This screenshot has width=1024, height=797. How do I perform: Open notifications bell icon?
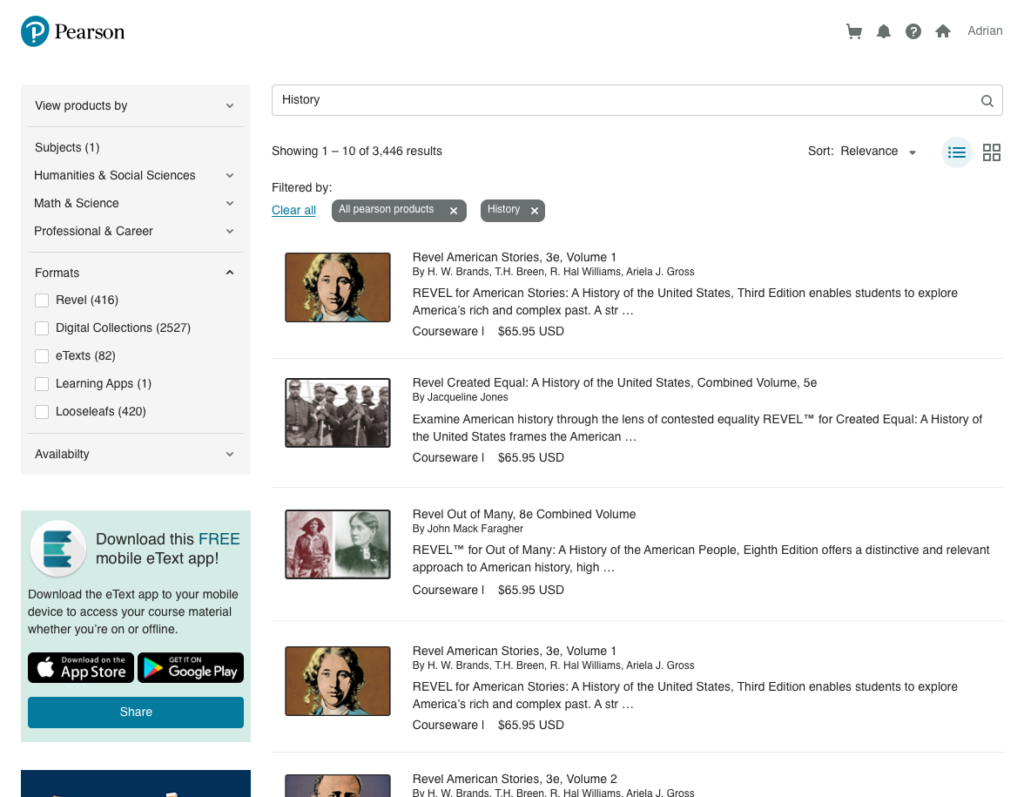coord(884,31)
